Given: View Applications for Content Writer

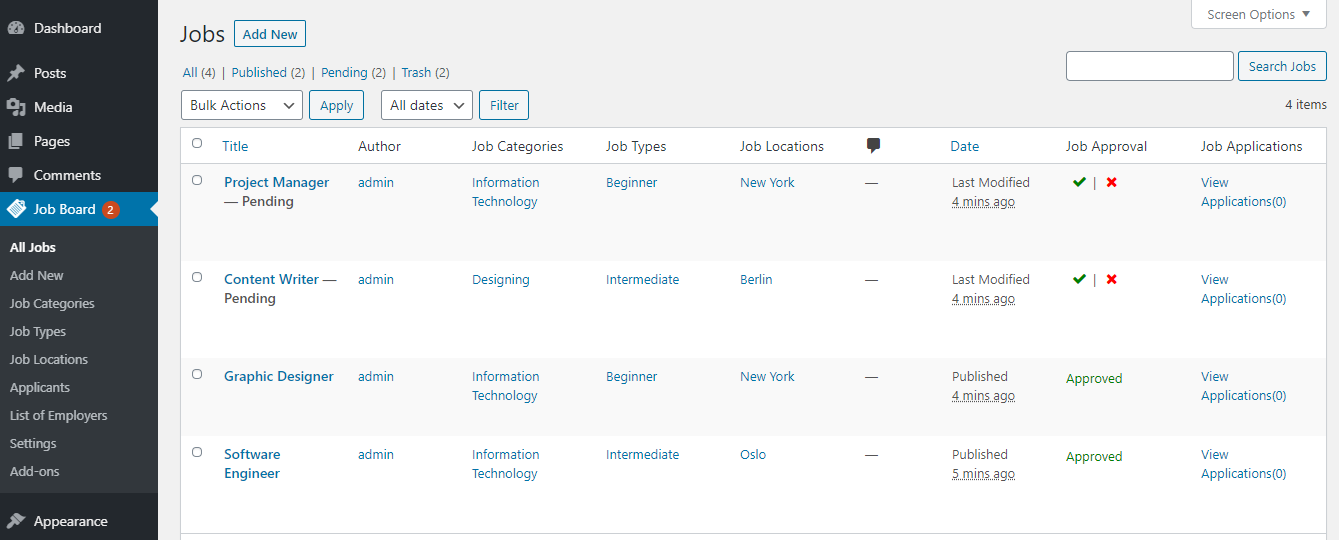Looking at the screenshot, I should [x=1243, y=289].
